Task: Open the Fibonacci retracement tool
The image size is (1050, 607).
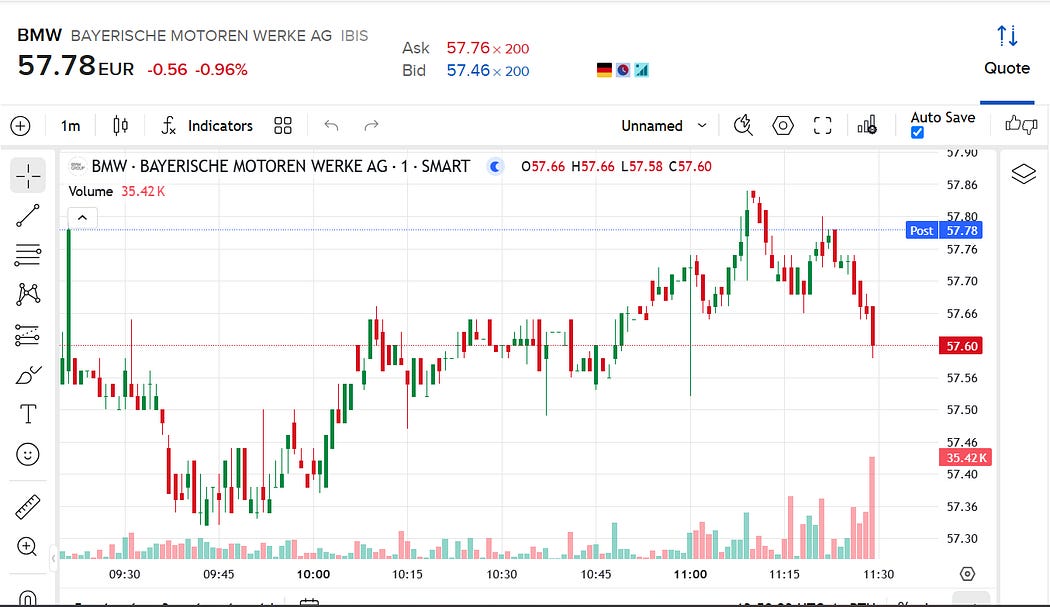Action: pyautogui.click(x=27, y=255)
